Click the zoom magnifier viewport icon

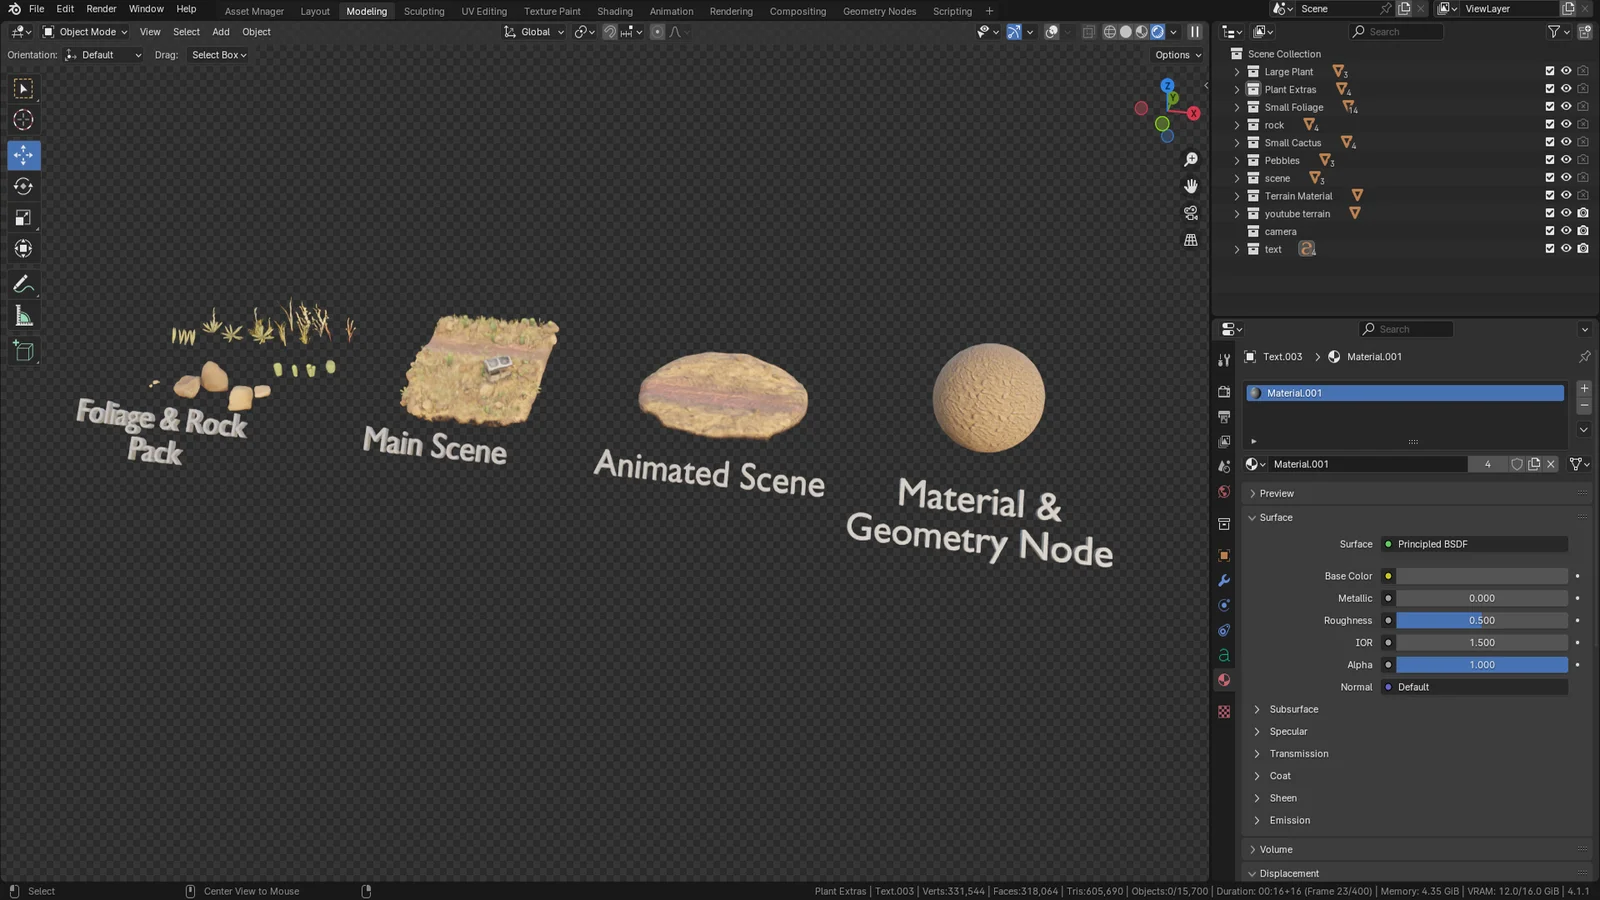point(1190,160)
